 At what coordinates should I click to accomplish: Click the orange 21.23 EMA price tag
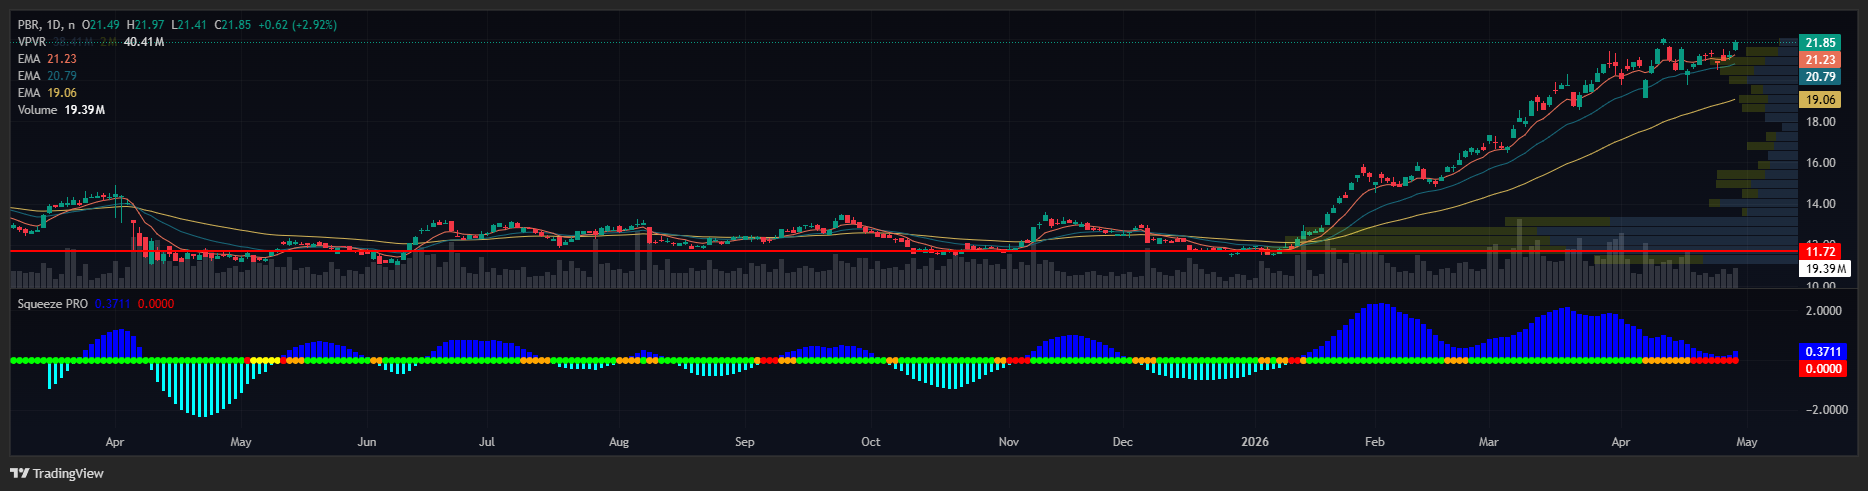click(1820, 60)
